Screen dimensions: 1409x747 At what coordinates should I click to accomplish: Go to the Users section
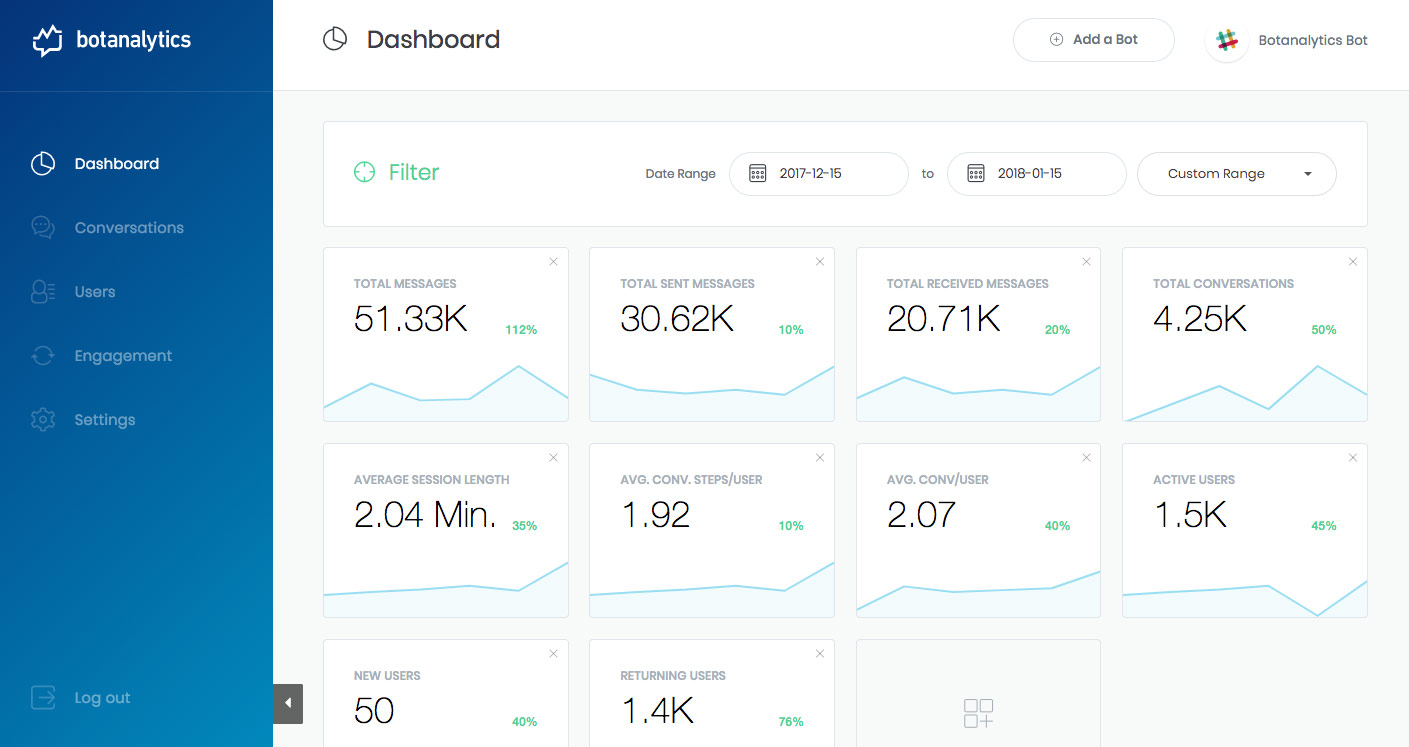[95, 292]
